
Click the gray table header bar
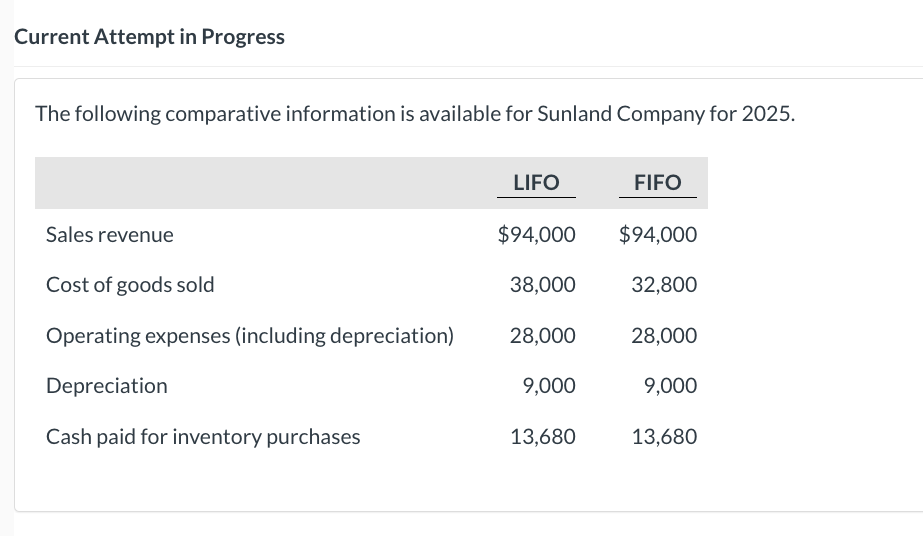tap(260, 183)
